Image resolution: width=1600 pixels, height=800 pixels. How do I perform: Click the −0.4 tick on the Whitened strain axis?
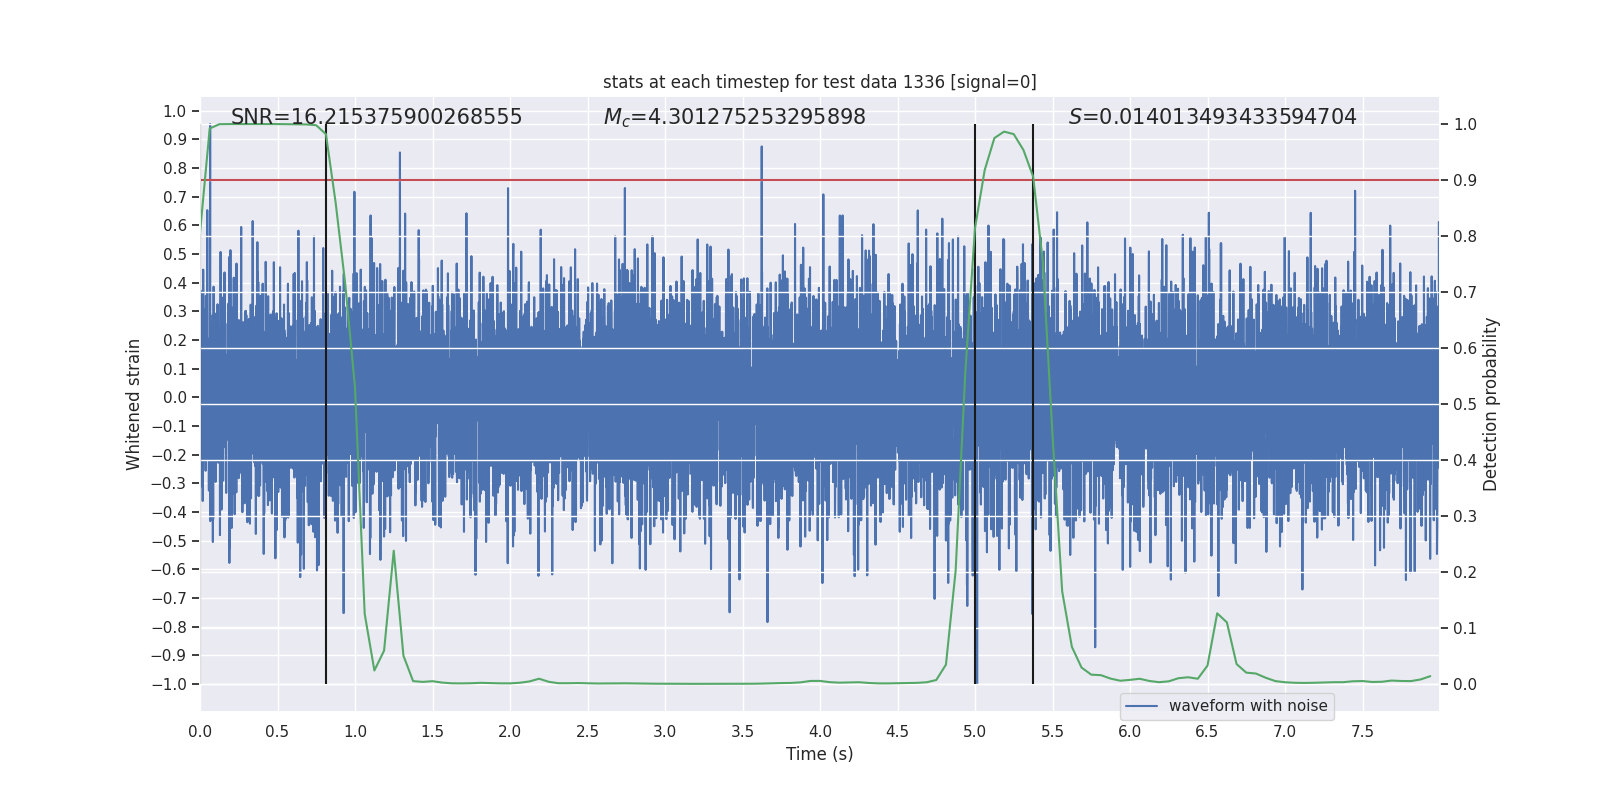click(169, 513)
